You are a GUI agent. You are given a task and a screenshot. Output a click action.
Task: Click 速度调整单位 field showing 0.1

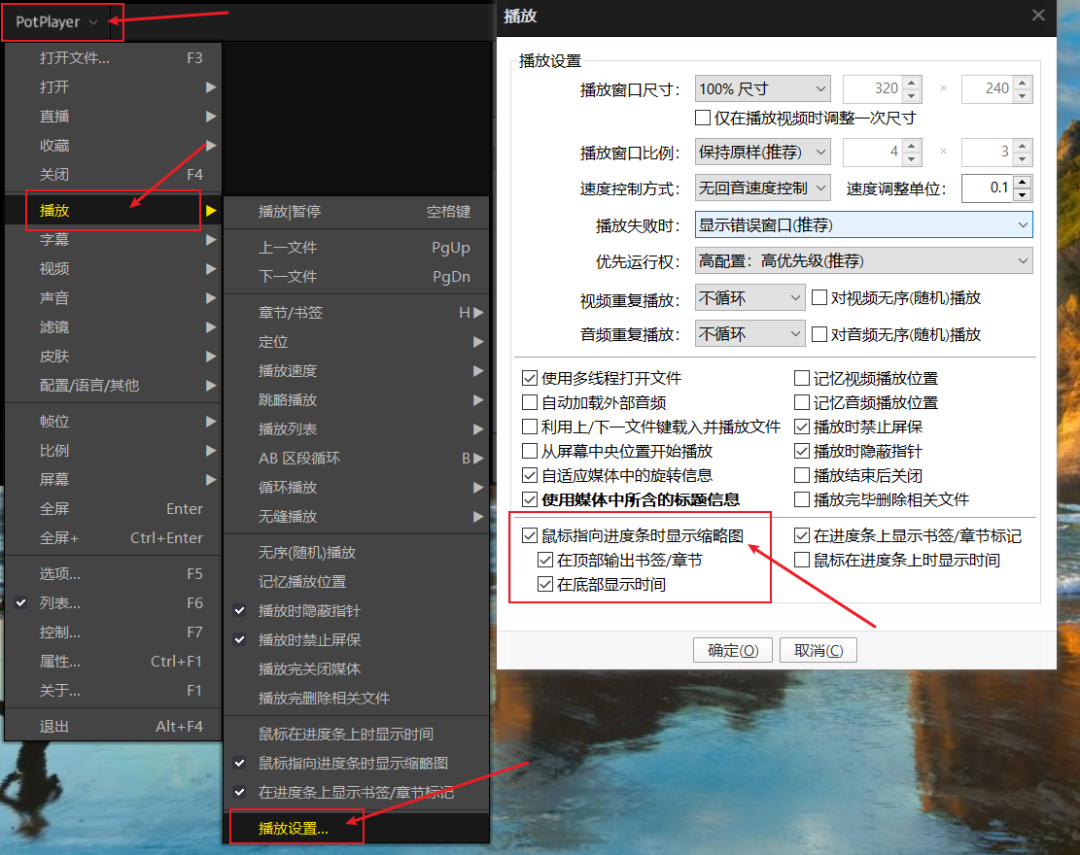(987, 188)
